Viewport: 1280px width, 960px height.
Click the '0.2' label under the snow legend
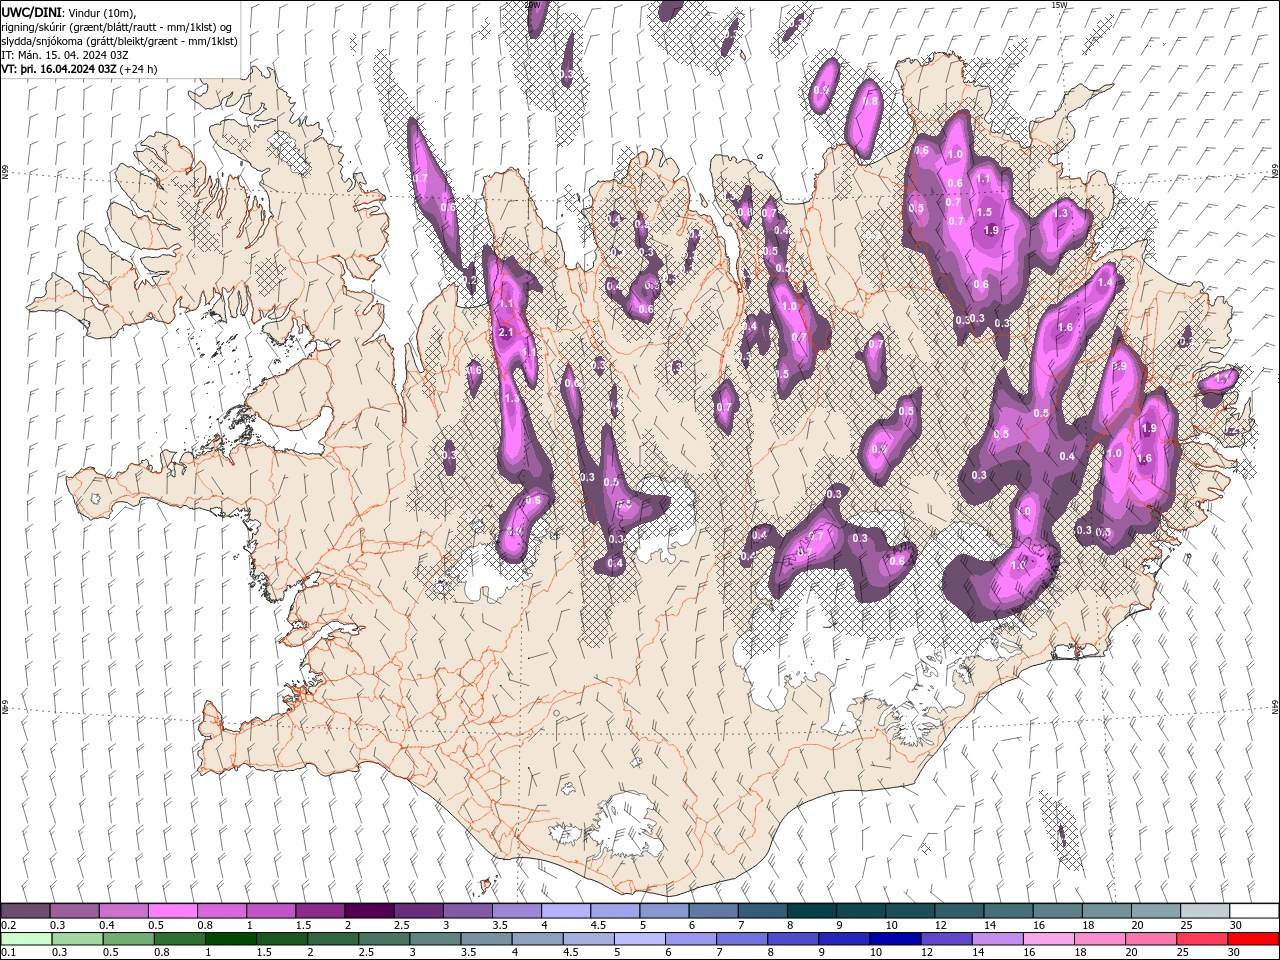click(9, 925)
